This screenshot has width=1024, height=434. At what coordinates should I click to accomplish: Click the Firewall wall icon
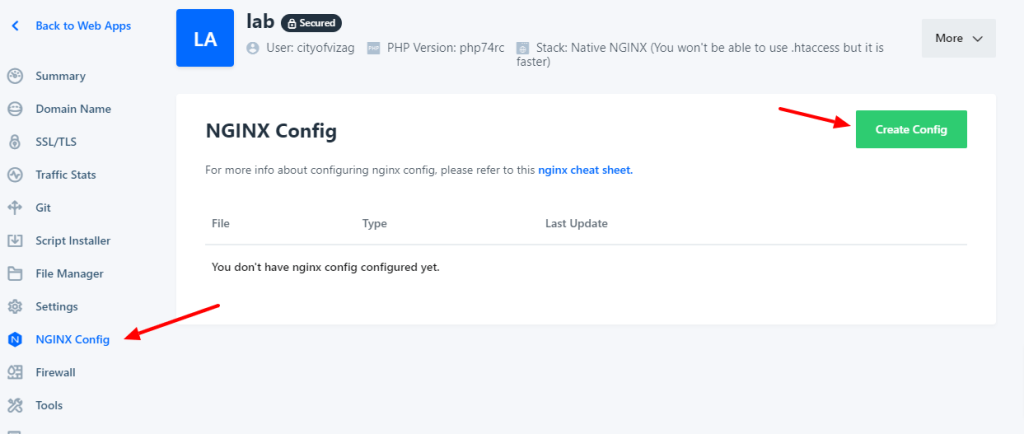tap(15, 373)
